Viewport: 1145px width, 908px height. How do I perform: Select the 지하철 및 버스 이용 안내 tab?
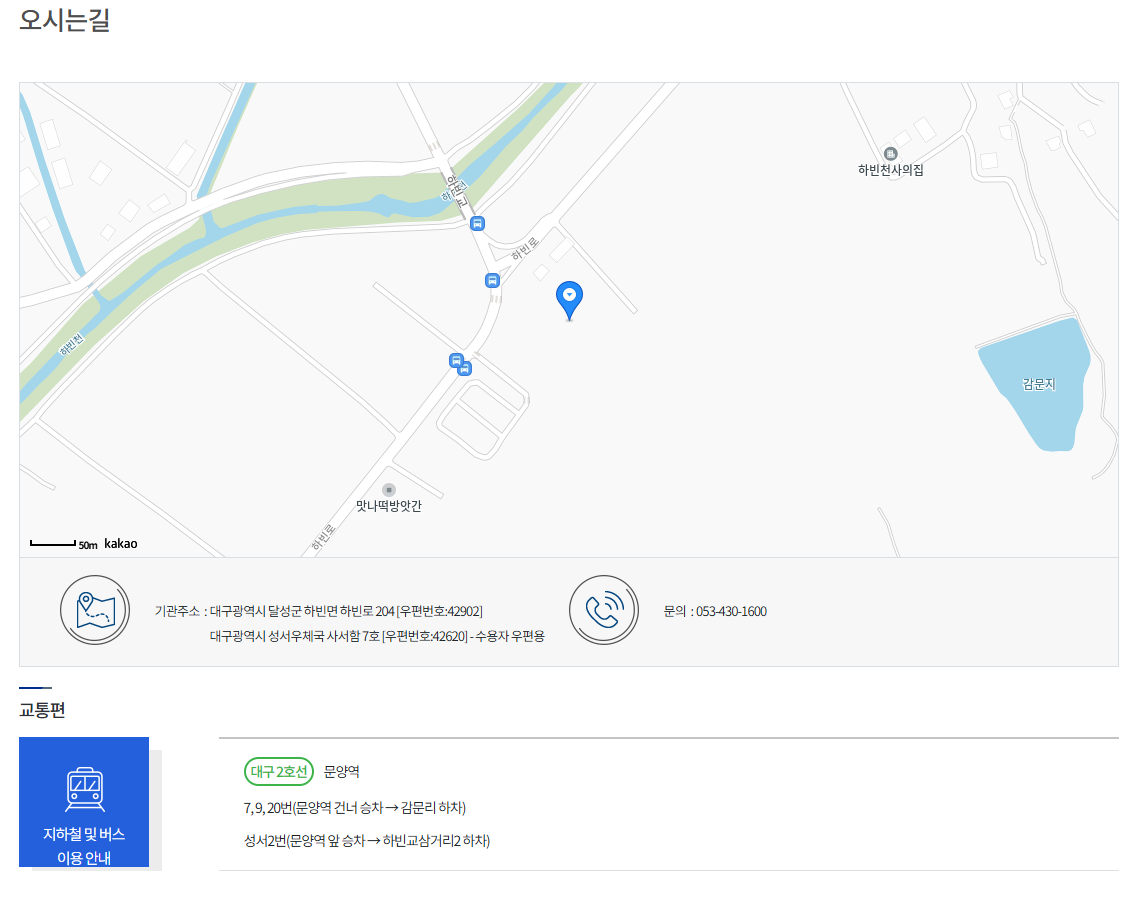(x=84, y=802)
